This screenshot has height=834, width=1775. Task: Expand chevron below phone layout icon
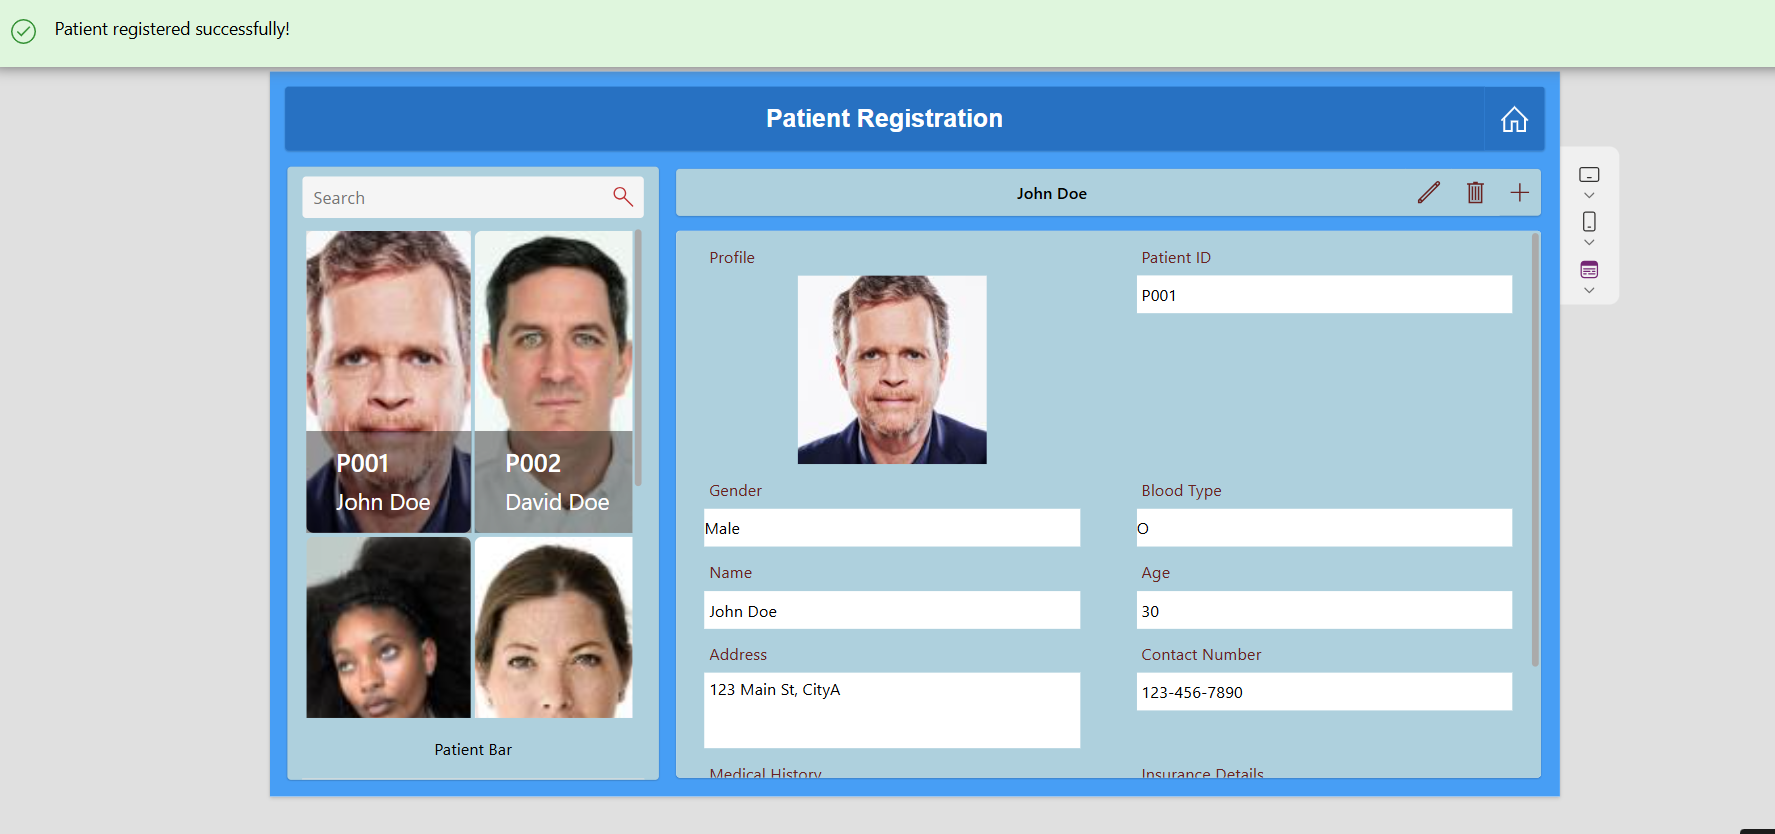coord(1589,243)
